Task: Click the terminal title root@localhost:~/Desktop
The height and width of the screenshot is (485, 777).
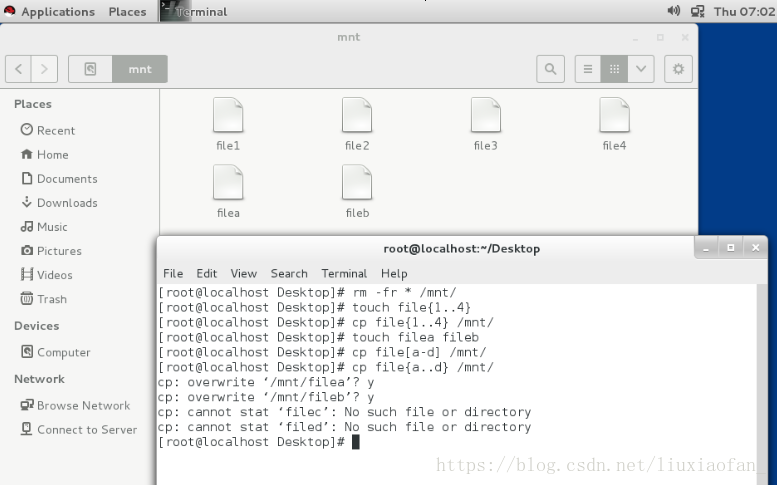Action: coord(461,249)
